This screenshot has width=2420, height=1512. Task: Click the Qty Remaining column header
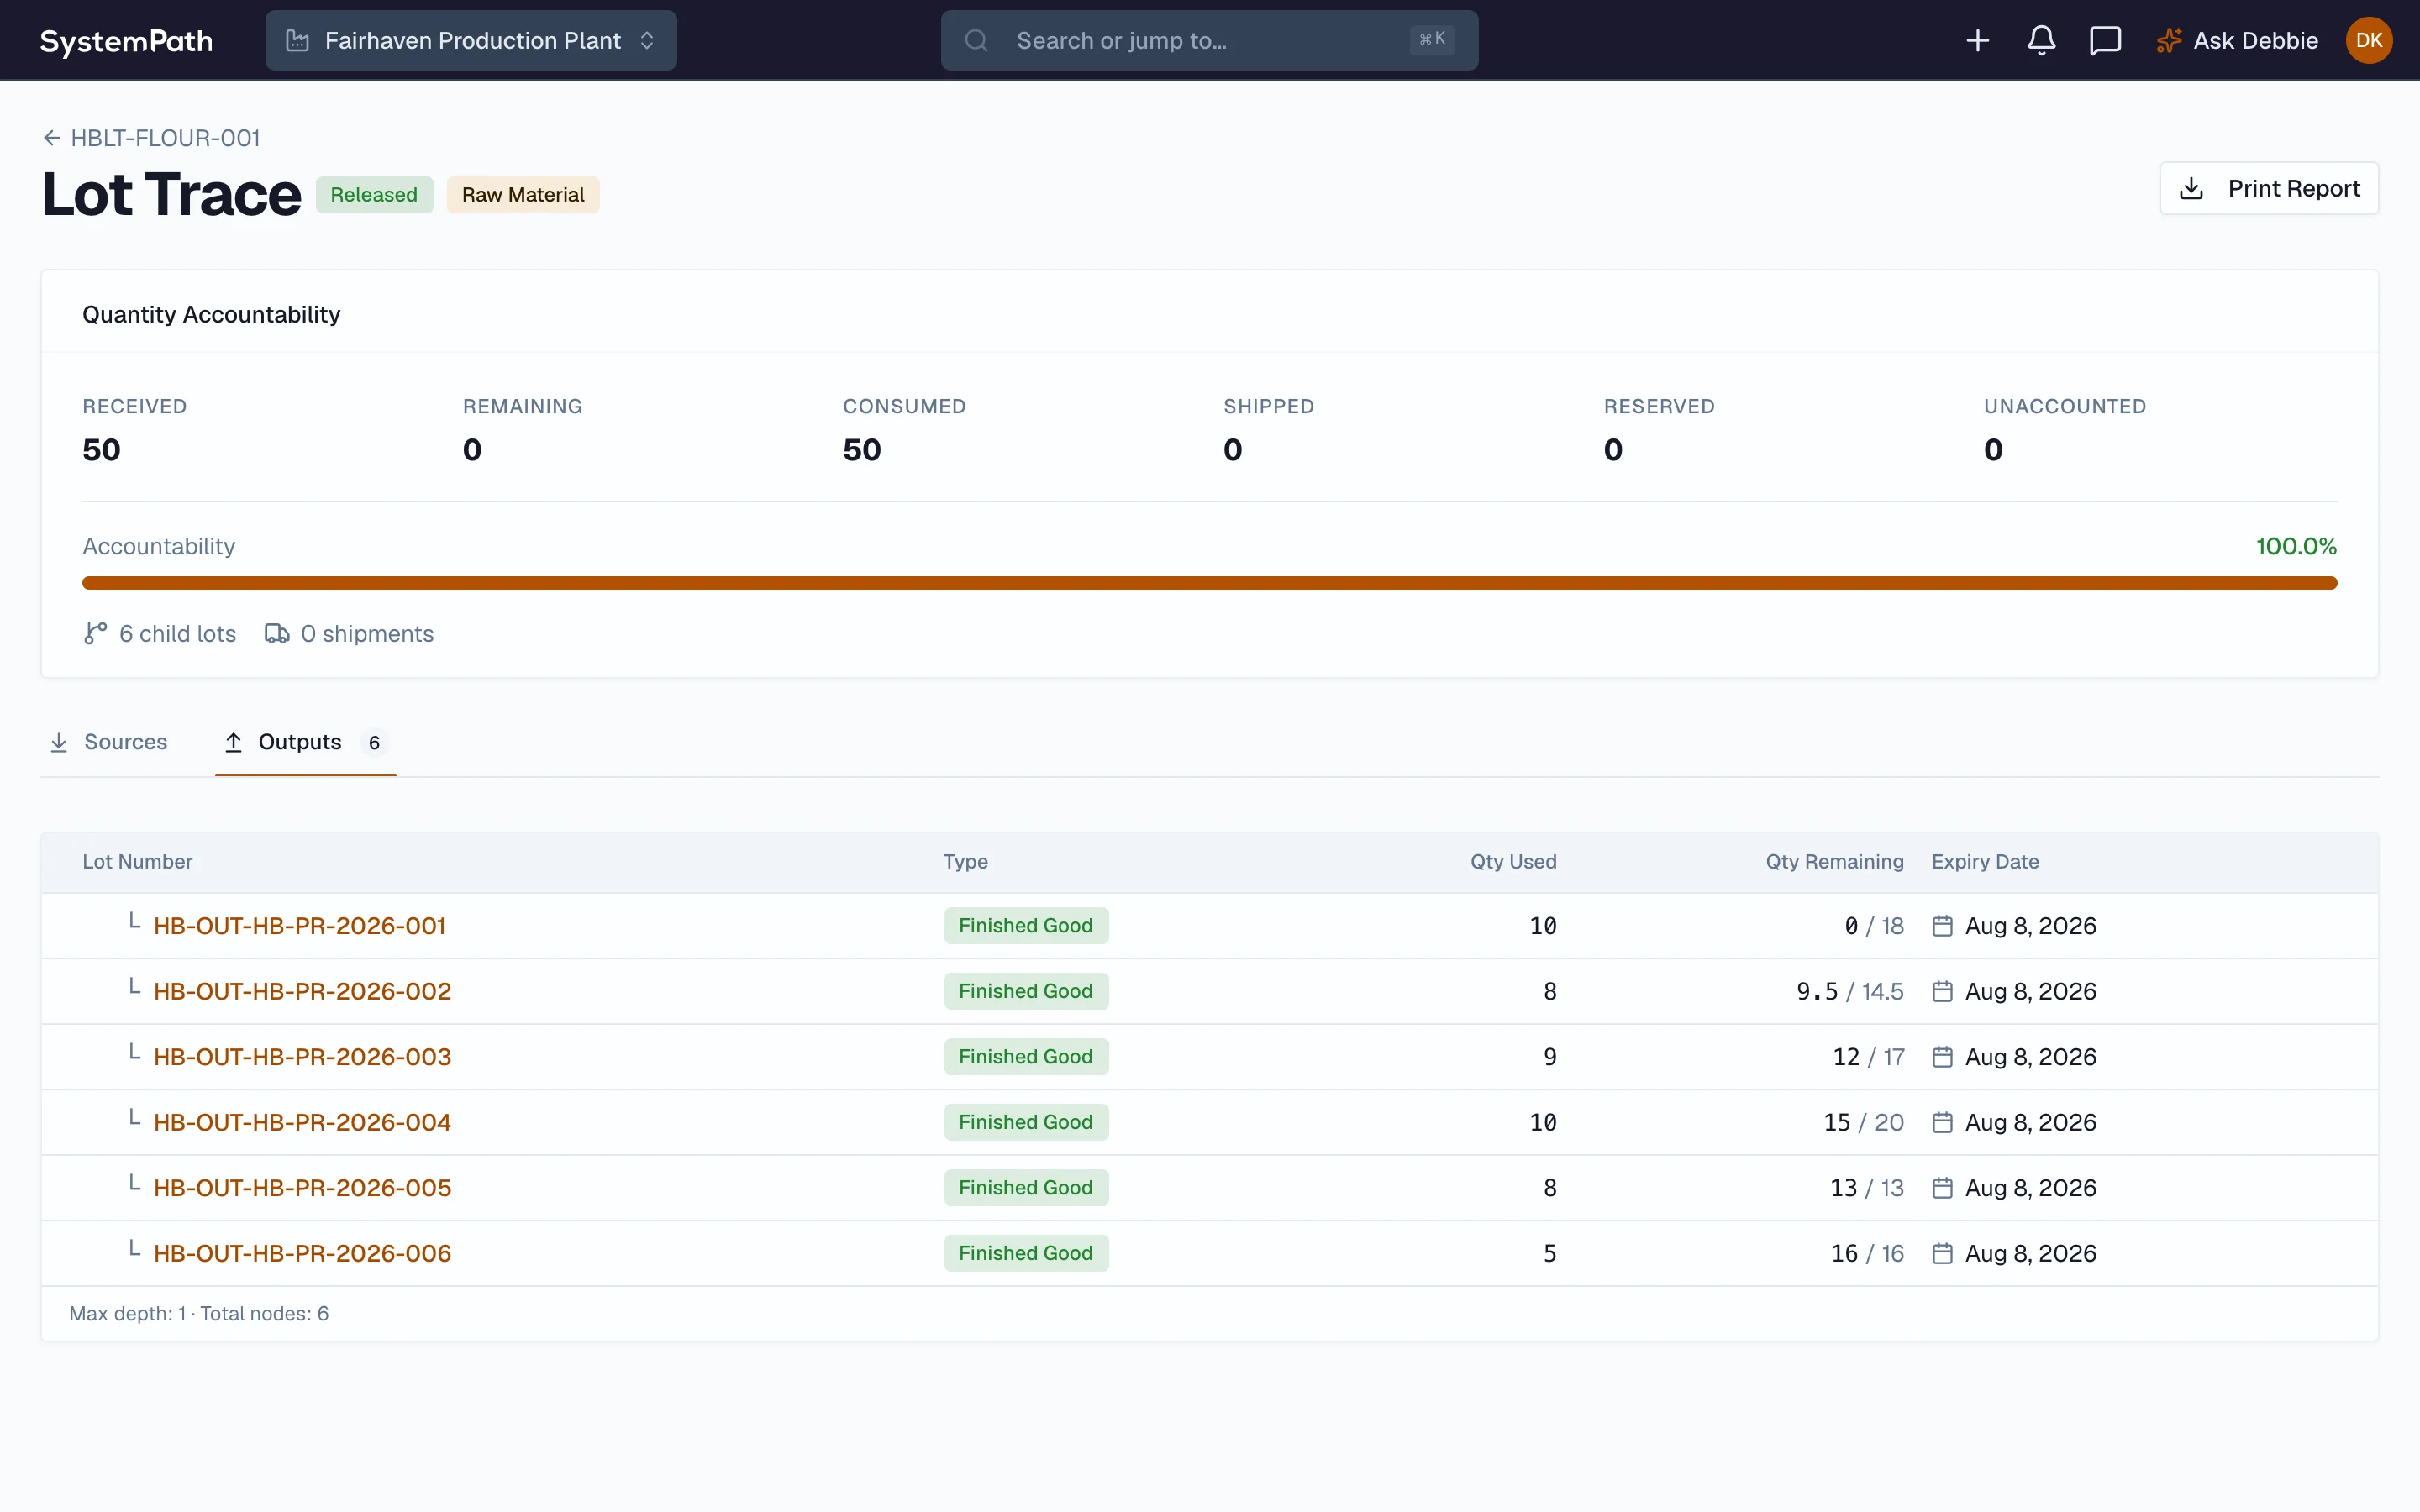coord(1834,862)
